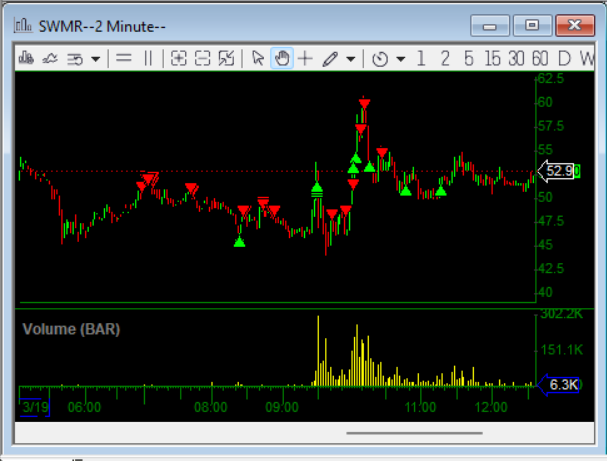Click the horizontal scrollbar thumb
The image size is (607, 461).
(x=415, y=433)
